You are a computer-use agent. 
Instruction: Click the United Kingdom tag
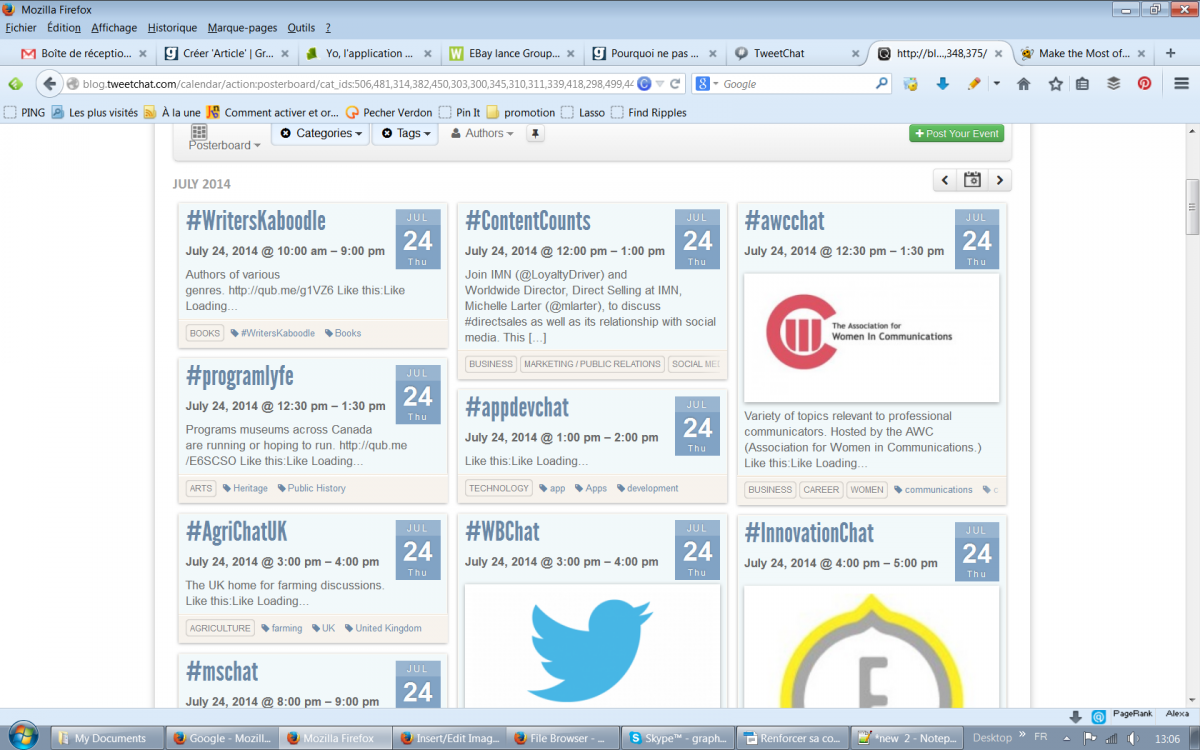point(383,628)
